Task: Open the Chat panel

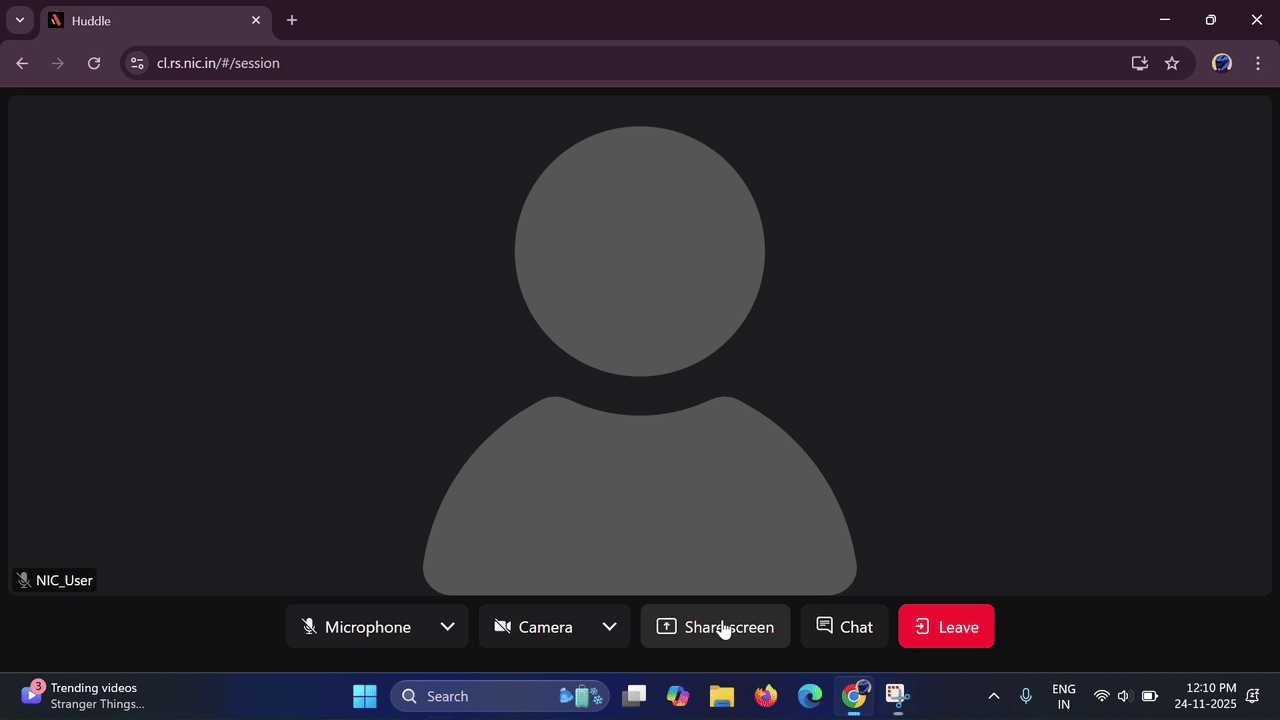Action: click(845, 627)
